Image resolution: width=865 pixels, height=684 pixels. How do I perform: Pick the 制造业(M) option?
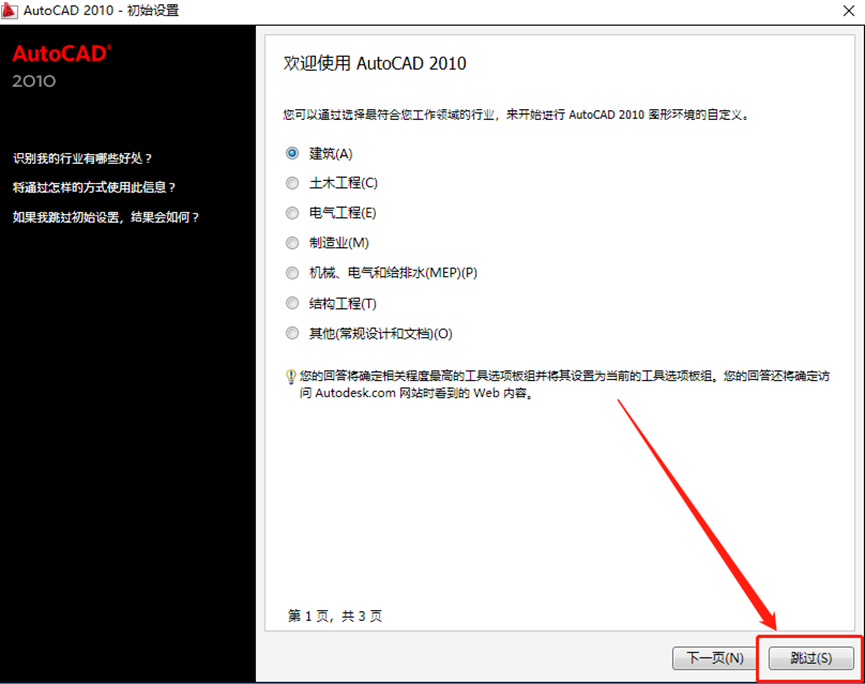click(291, 243)
